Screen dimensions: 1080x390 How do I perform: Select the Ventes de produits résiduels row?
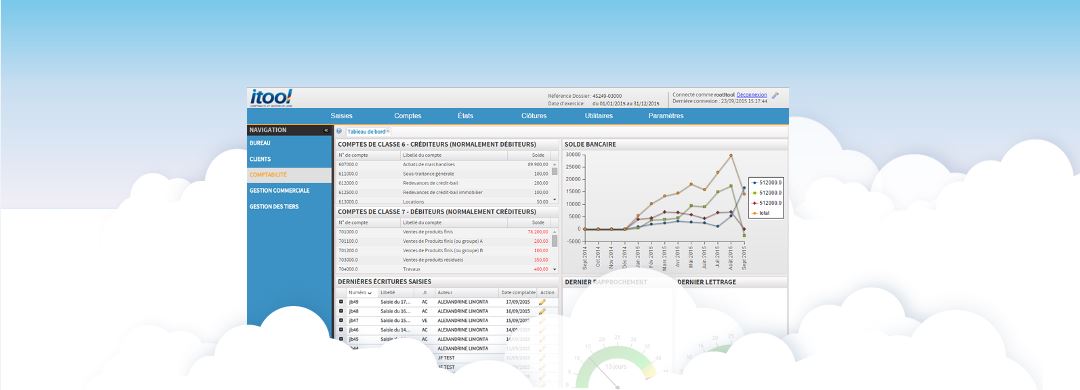pyautogui.click(x=444, y=260)
